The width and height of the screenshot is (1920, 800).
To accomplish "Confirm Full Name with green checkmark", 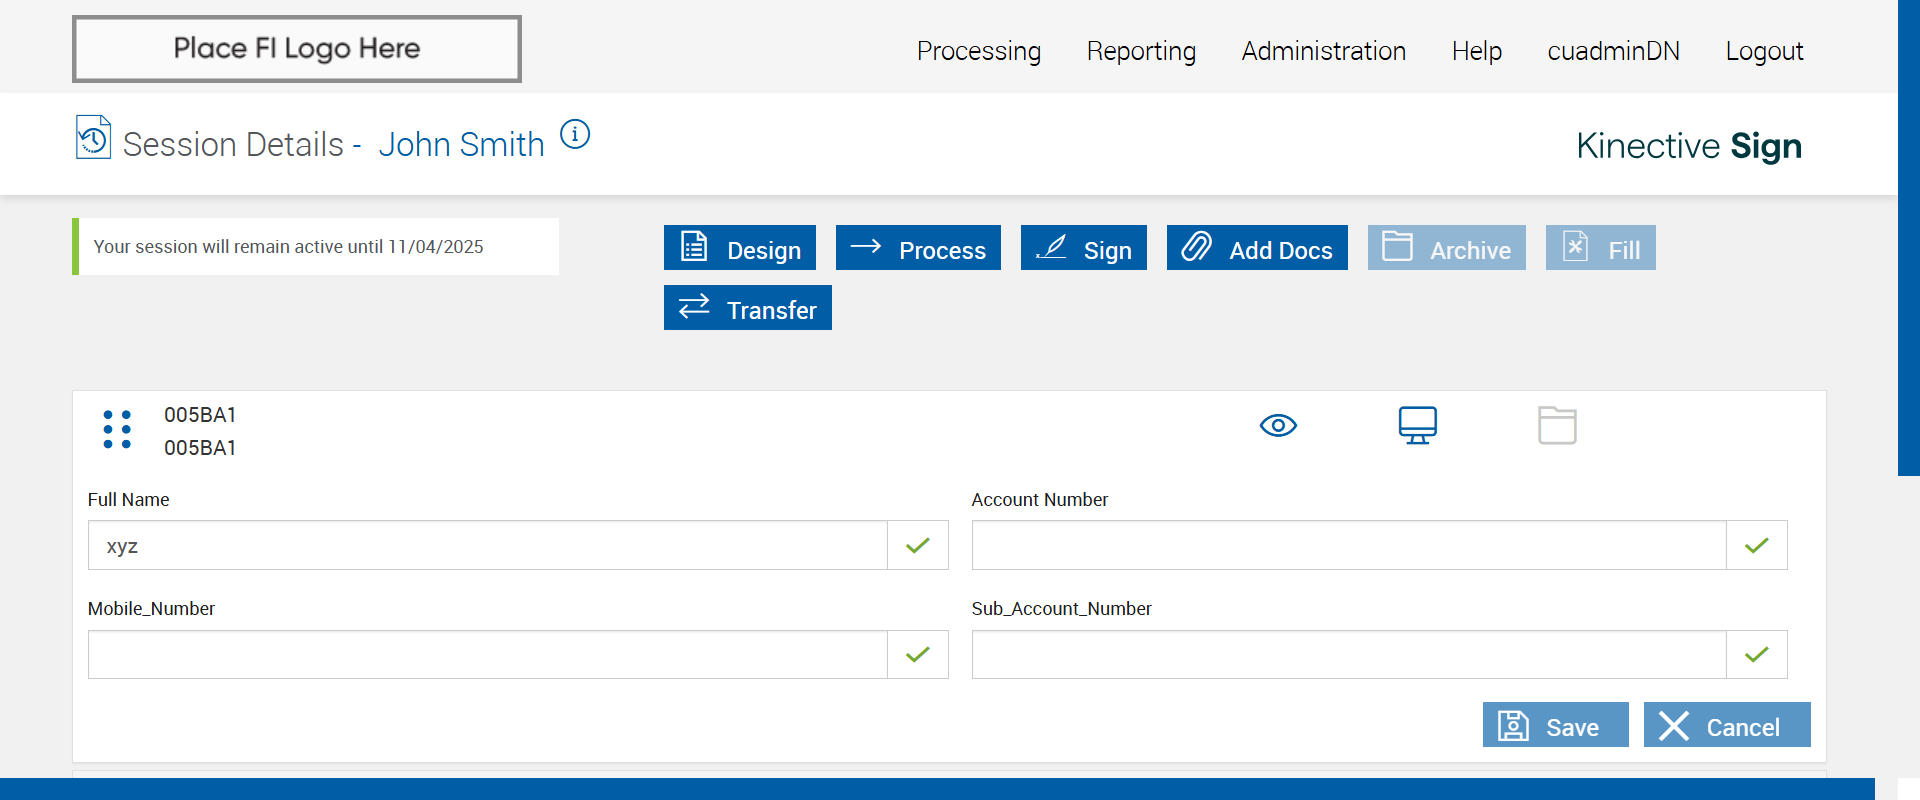I will point(918,545).
